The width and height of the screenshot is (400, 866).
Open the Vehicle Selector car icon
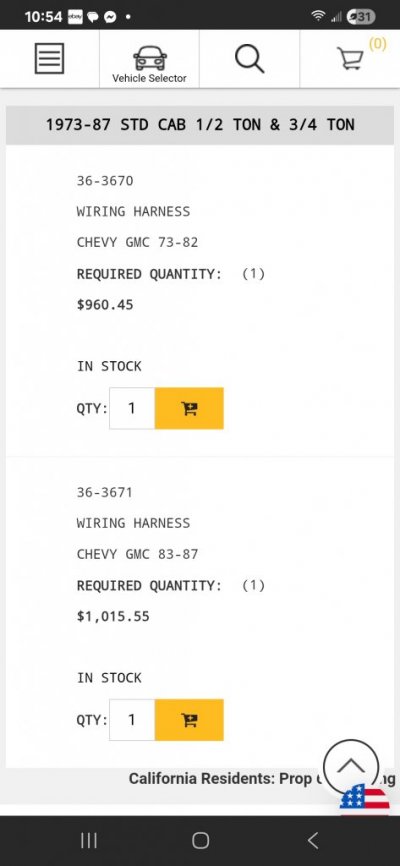(150, 57)
